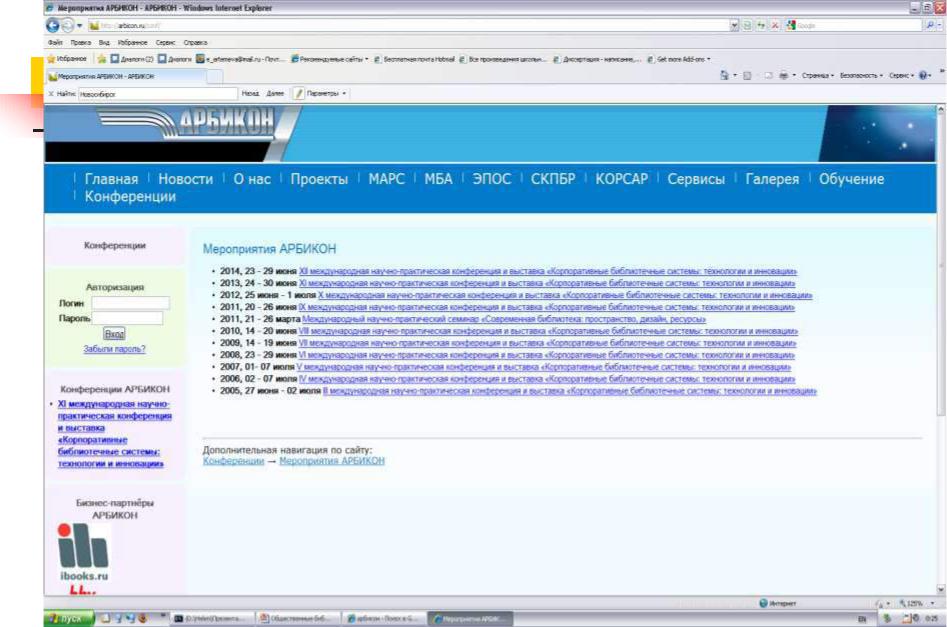This screenshot has height=627, width=947.
Task: Click into the Логин input field
Action: [130, 303]
